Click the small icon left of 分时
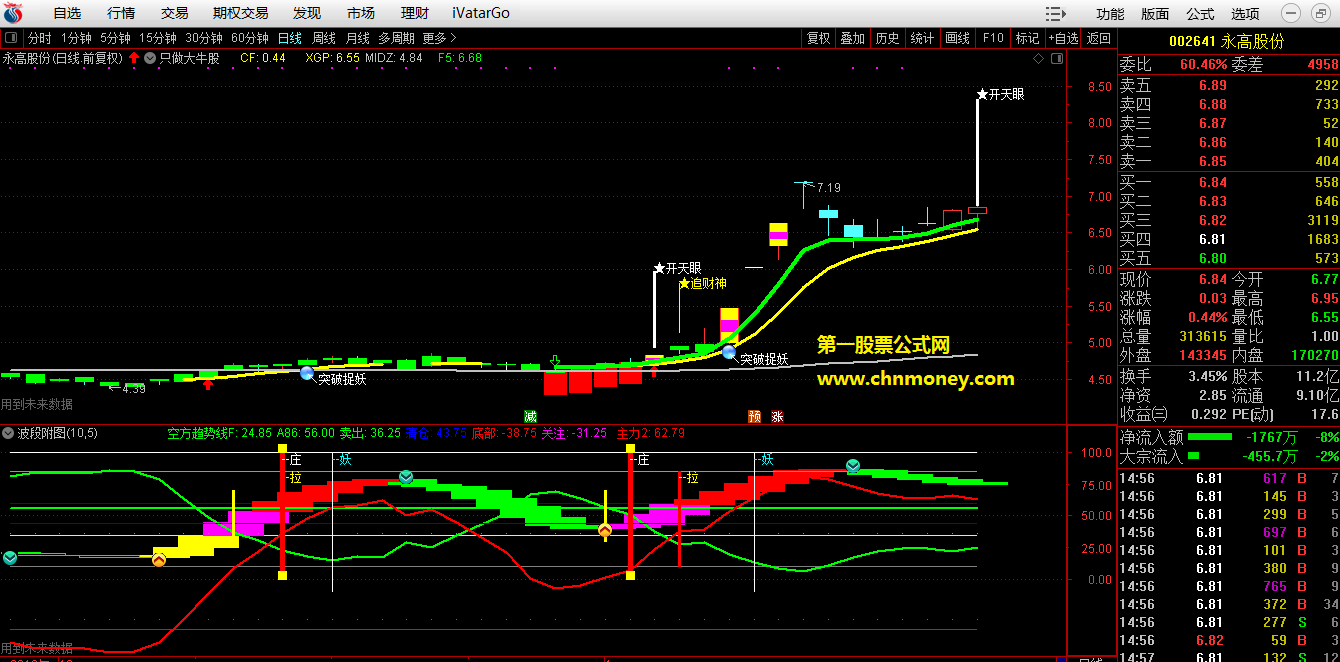 point(12,38)
